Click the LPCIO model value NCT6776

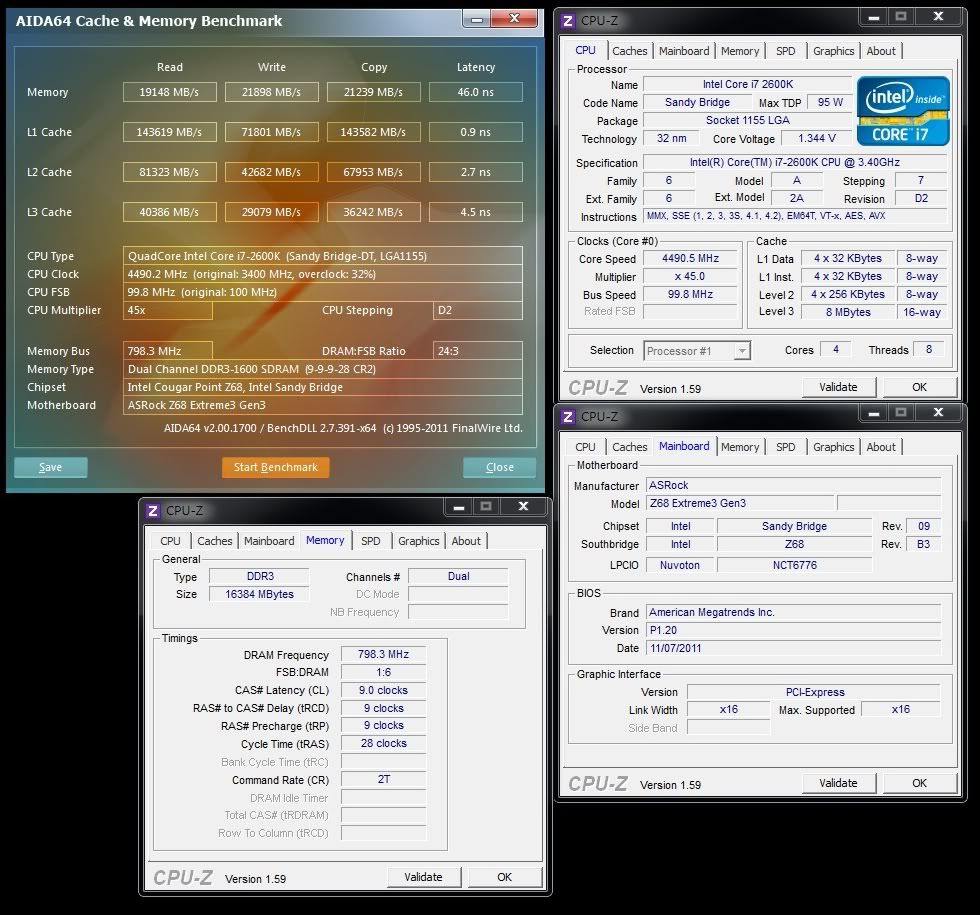[x=794, y=565]
